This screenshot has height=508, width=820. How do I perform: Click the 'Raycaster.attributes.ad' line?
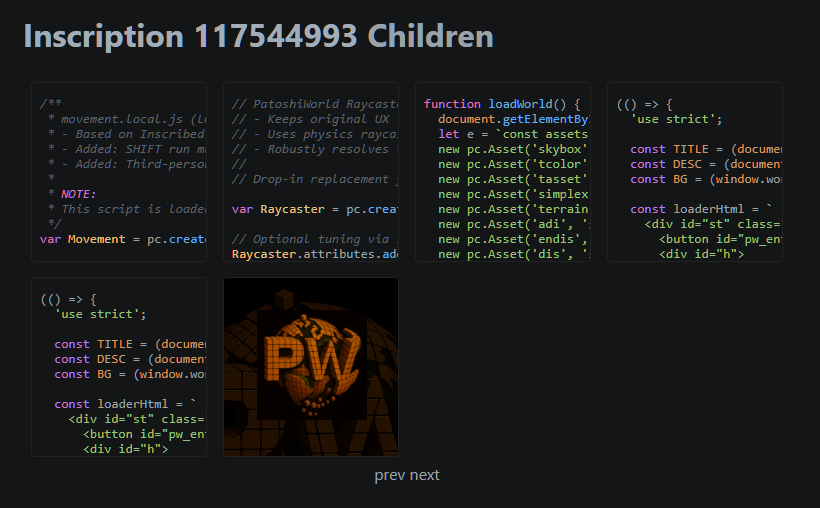point(315,254)
